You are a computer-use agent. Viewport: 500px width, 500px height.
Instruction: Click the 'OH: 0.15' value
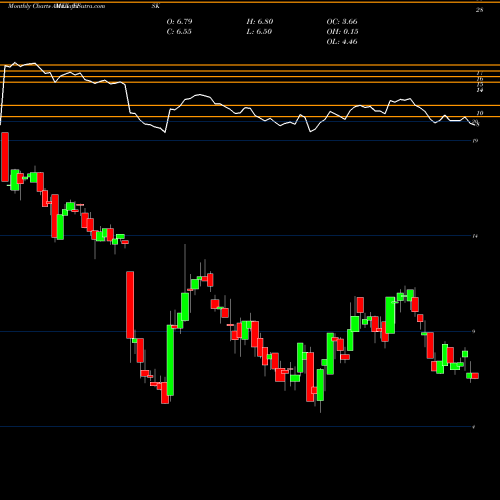point(342,32)
